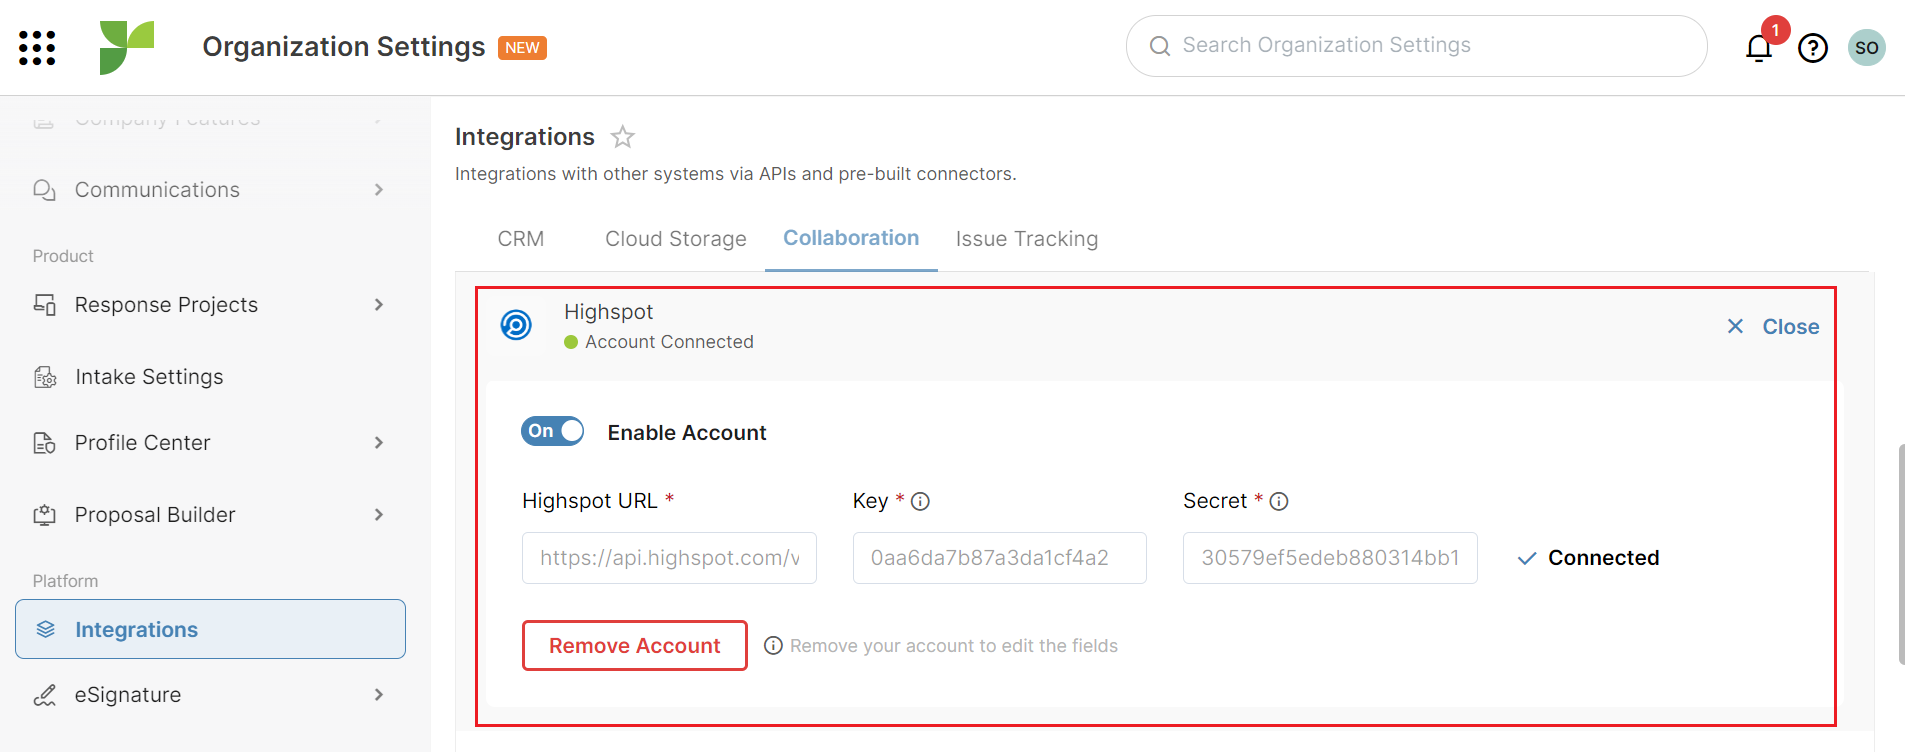Open the SO user avatar menu

pyautogui.click(x=1866, y=47)
